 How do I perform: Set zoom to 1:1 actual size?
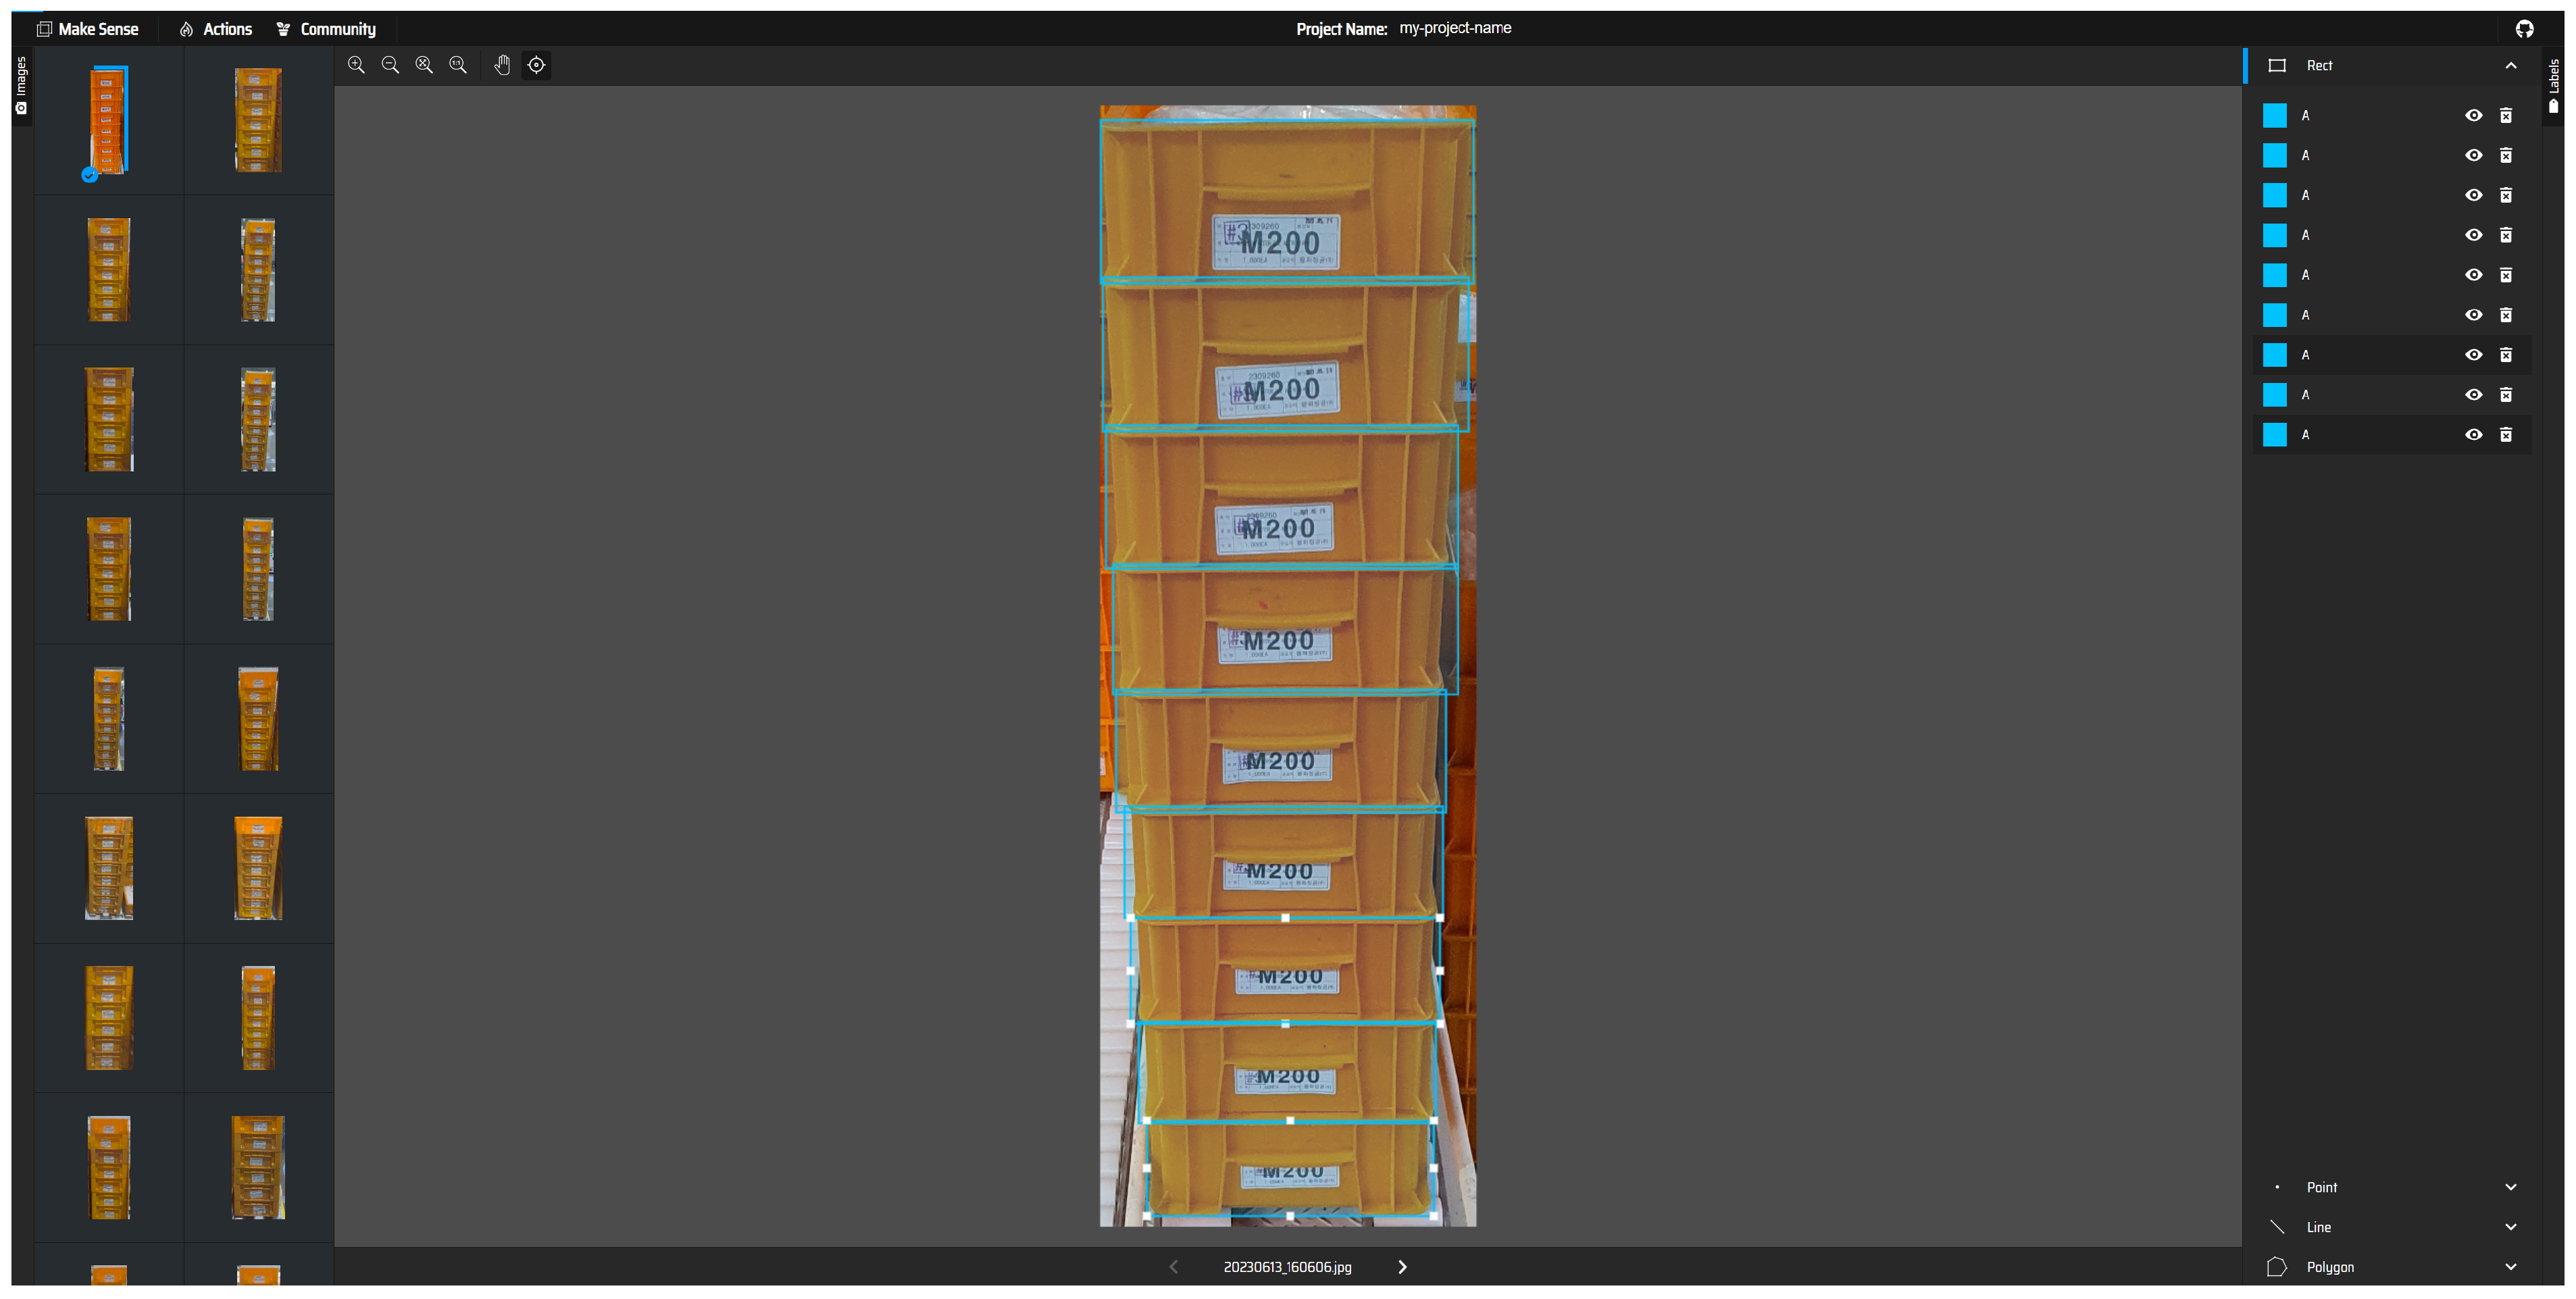[458, 65]
